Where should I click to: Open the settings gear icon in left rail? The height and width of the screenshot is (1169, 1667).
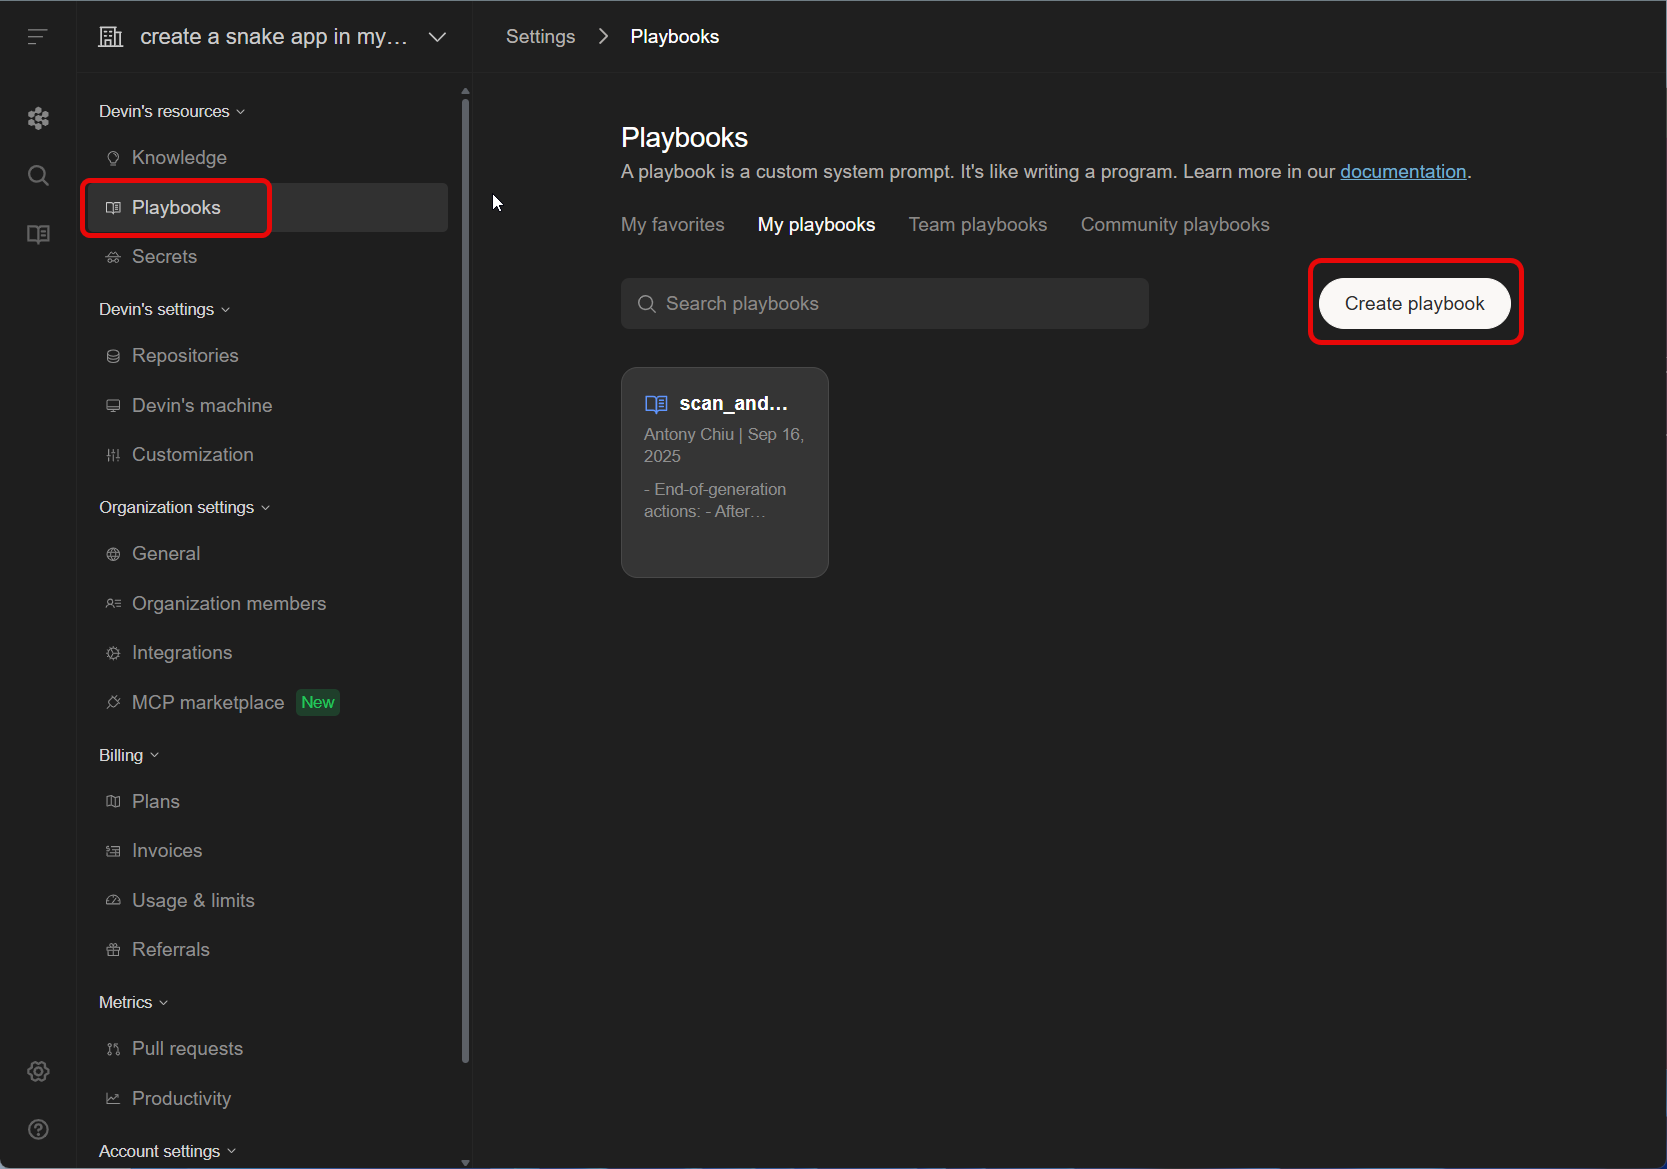click(x=38, y=1071)
